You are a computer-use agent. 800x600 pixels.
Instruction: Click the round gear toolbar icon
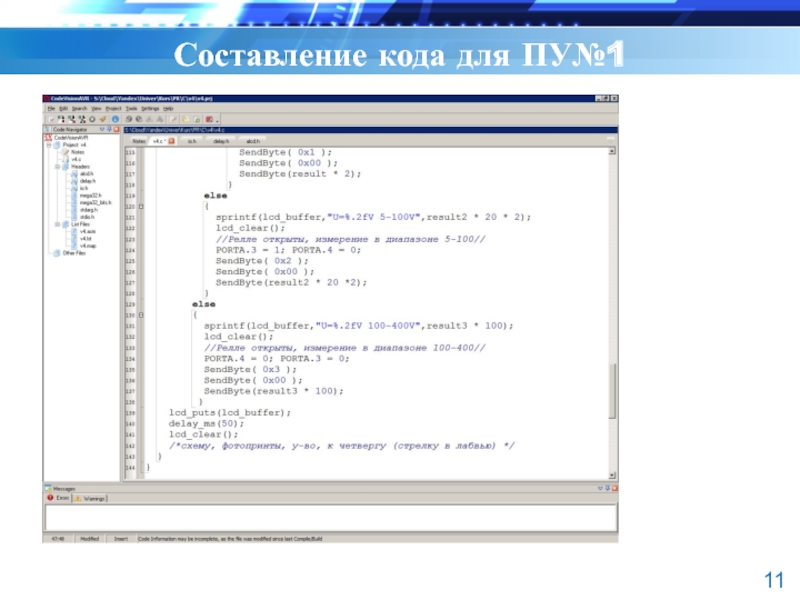click(92, 119)
